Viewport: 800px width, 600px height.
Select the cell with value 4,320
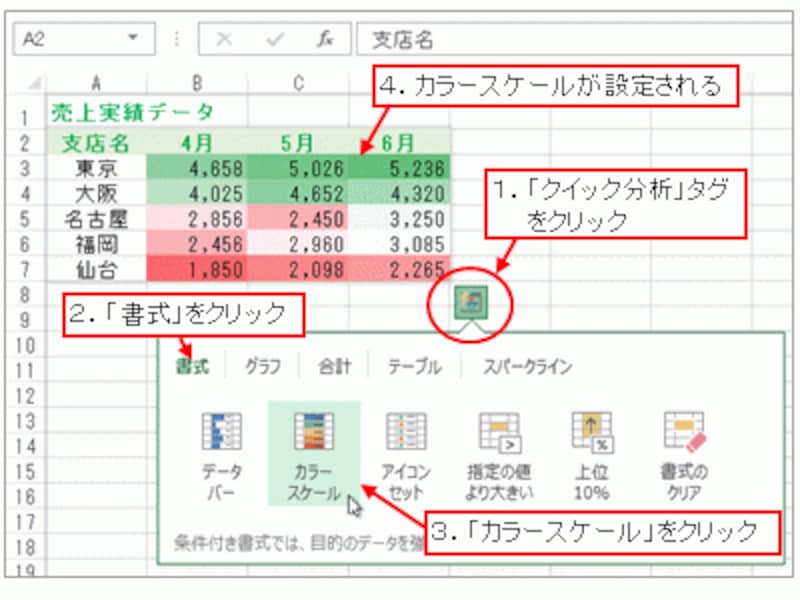tap(399, 194)
